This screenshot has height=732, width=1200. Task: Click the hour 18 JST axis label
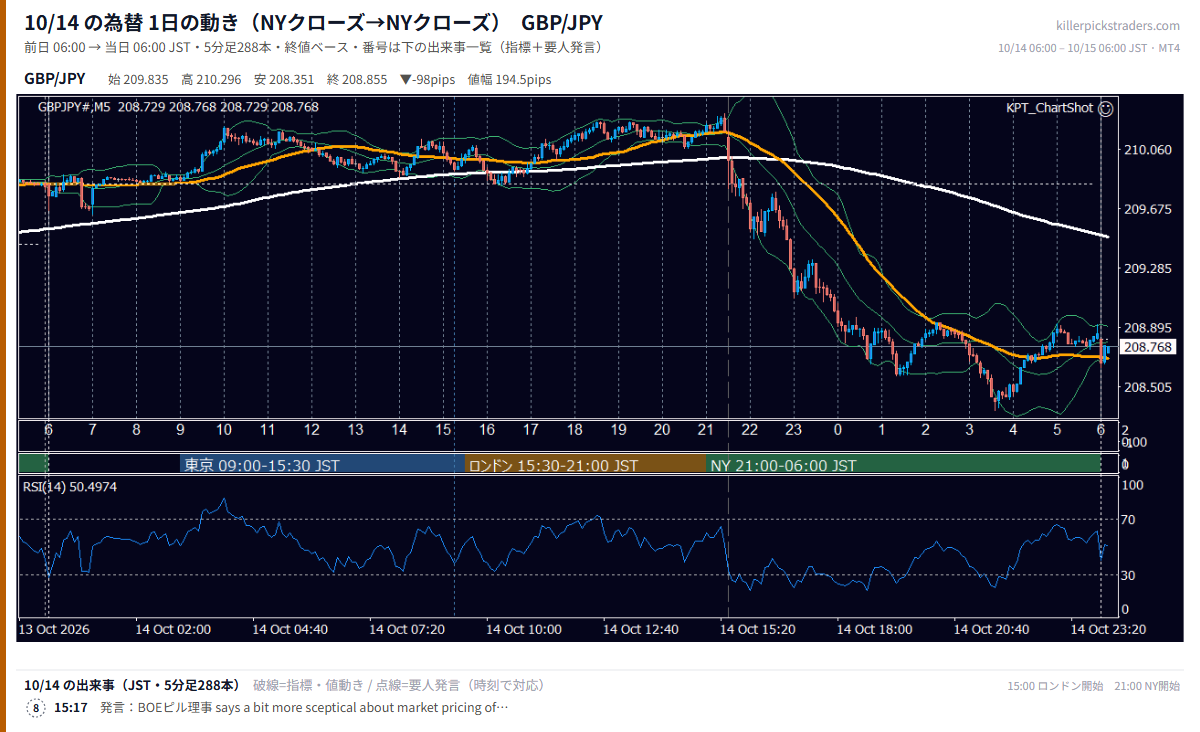click(575, 429)
